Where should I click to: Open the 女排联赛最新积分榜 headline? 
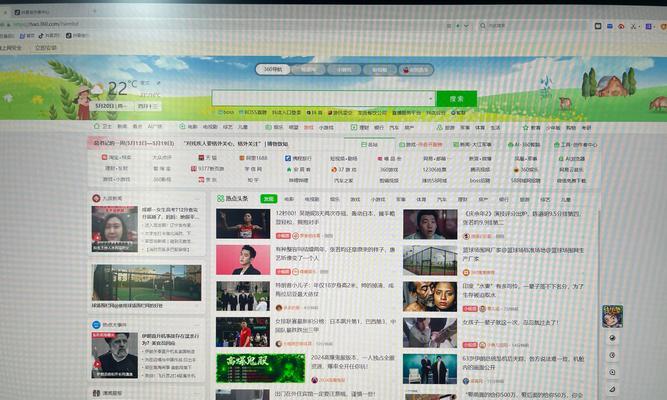point(336,326)
